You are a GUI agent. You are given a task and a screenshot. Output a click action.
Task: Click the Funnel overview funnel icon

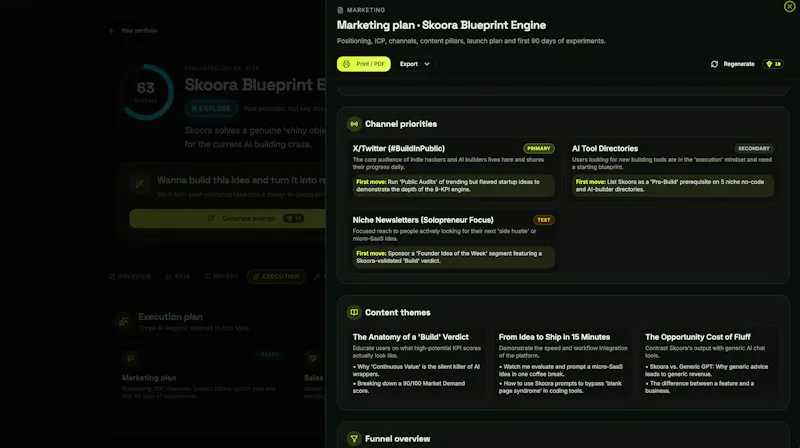(x=354, y=438)
